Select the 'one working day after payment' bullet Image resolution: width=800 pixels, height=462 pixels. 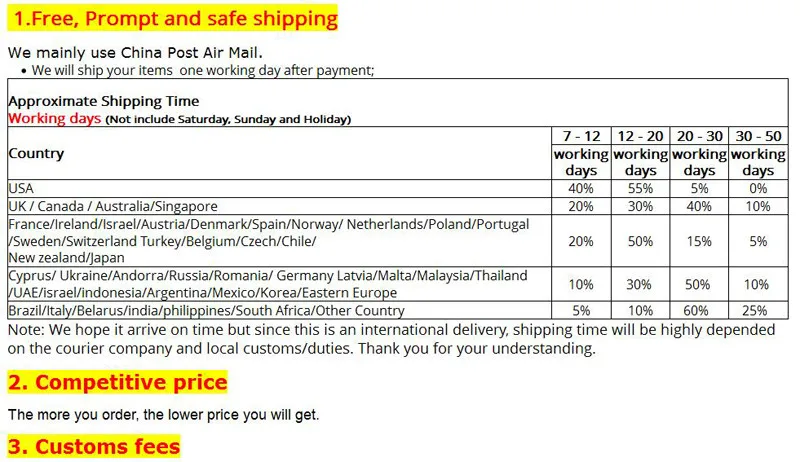(203, 70)
